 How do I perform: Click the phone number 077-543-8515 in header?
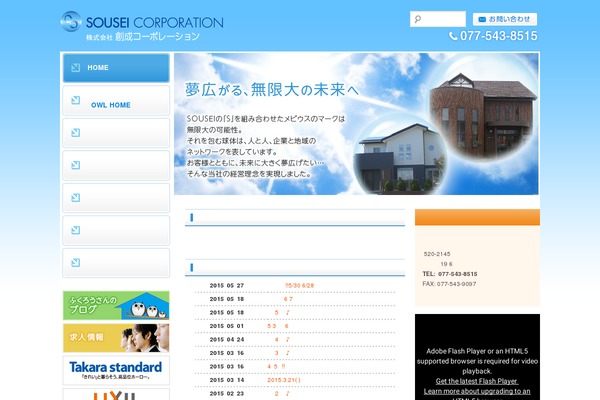[493, 36]
